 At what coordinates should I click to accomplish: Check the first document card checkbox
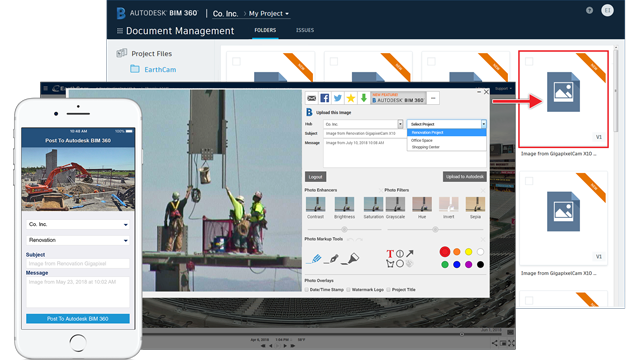[236, 62]
